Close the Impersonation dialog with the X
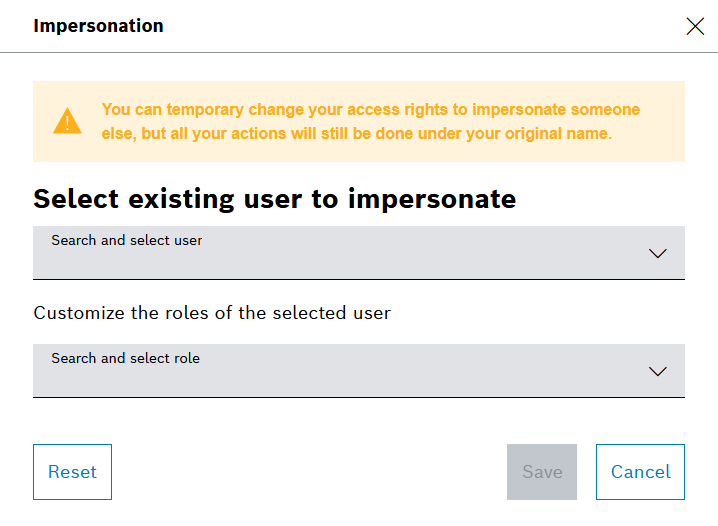This screenshot has height=526, width=718. (695, 27)
